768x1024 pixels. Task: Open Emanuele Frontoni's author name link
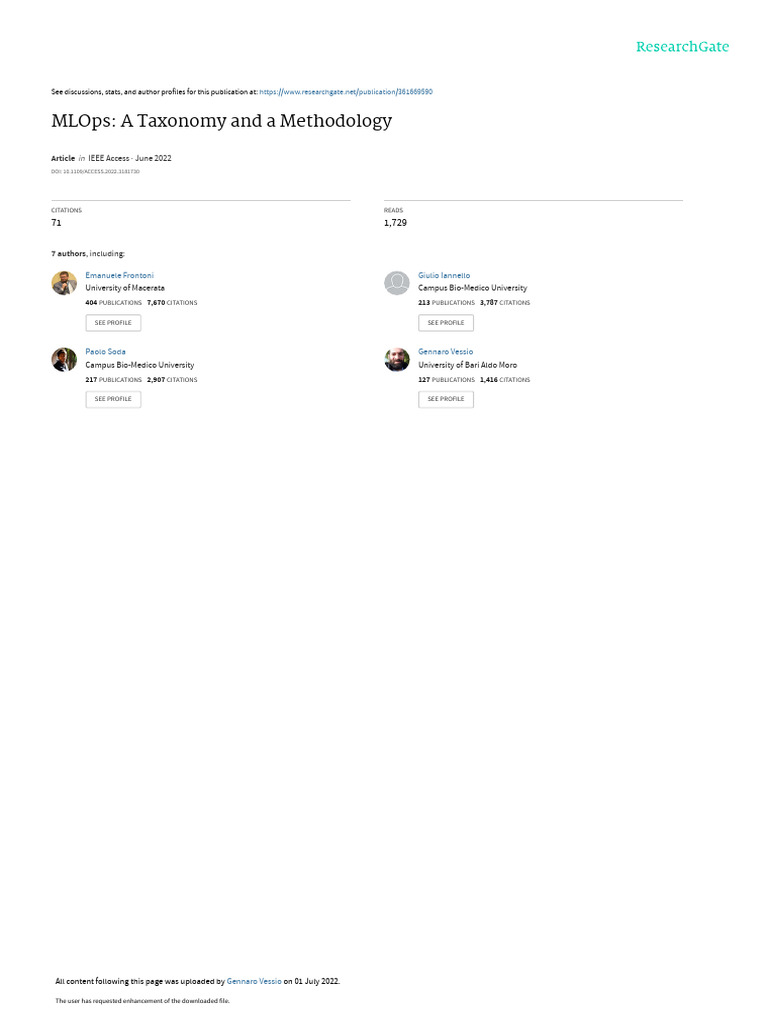pos(120,276)
